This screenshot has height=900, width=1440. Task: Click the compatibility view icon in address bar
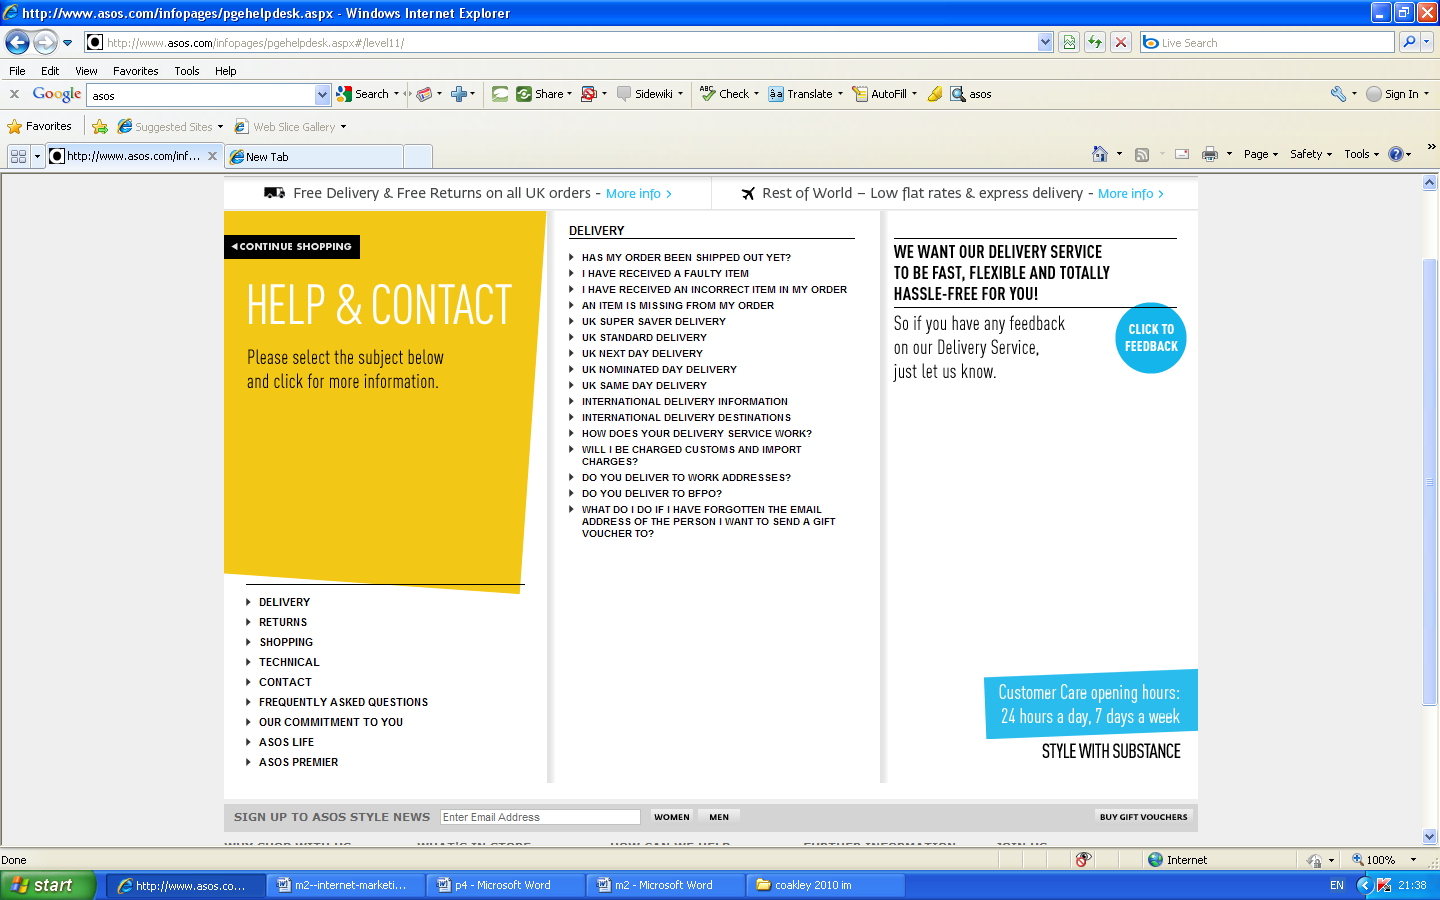(x=1069, y=42)
